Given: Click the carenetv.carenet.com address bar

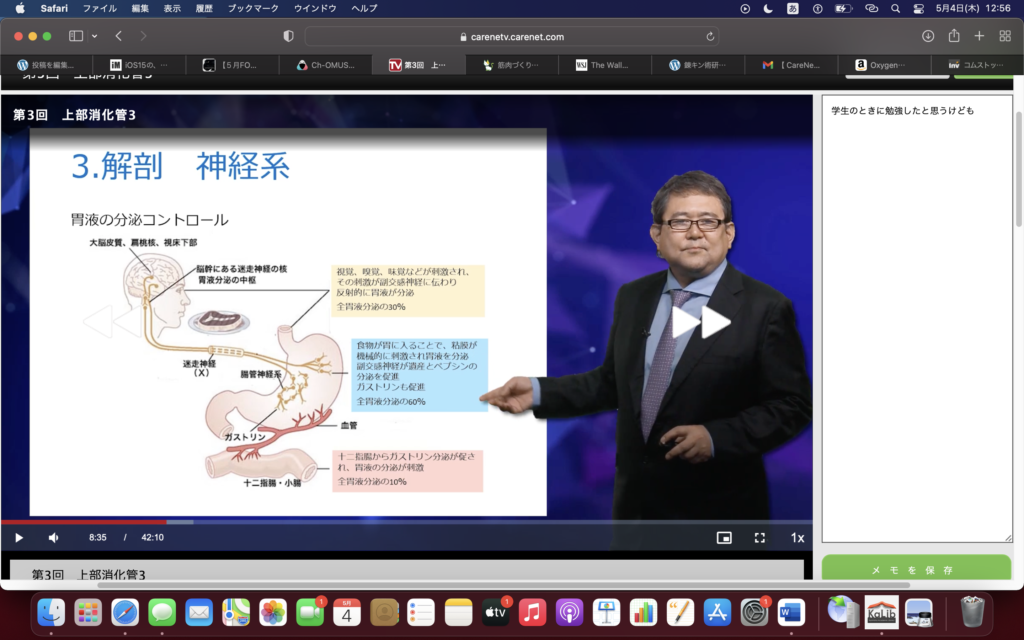Looking at the screenshot, I should [510, 36].
